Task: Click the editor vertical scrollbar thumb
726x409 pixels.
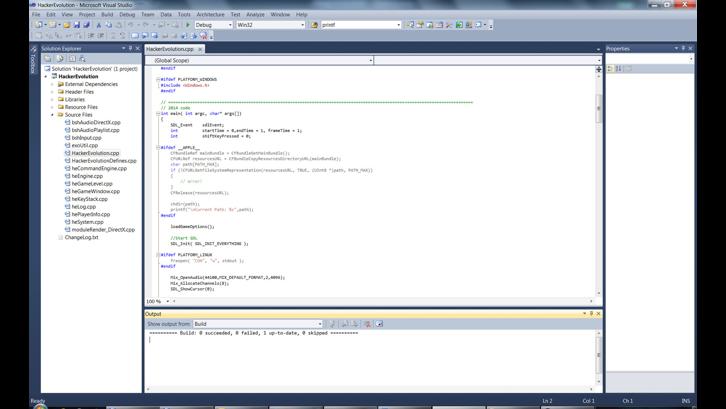Action: (x=599, y=108)
